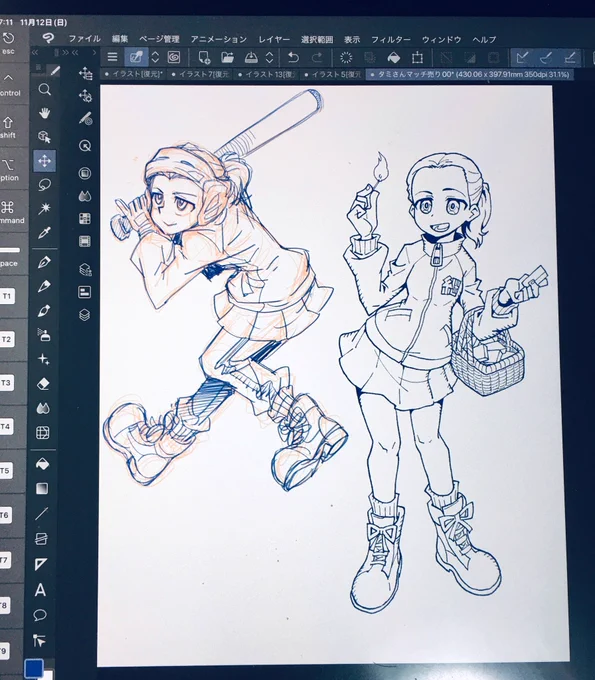595x680 pixels.
Task: Select the Brush tool
Action: point(44,311)
